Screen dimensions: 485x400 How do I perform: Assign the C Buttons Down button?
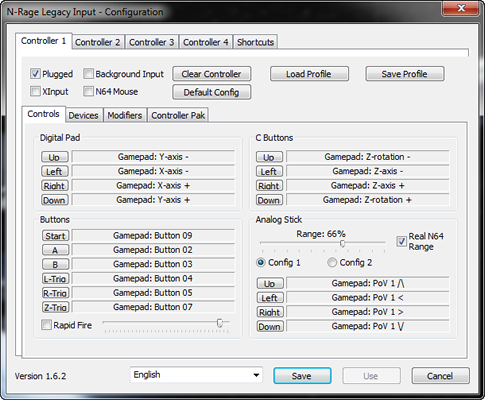pyautogui.click(x=269, y=200)
